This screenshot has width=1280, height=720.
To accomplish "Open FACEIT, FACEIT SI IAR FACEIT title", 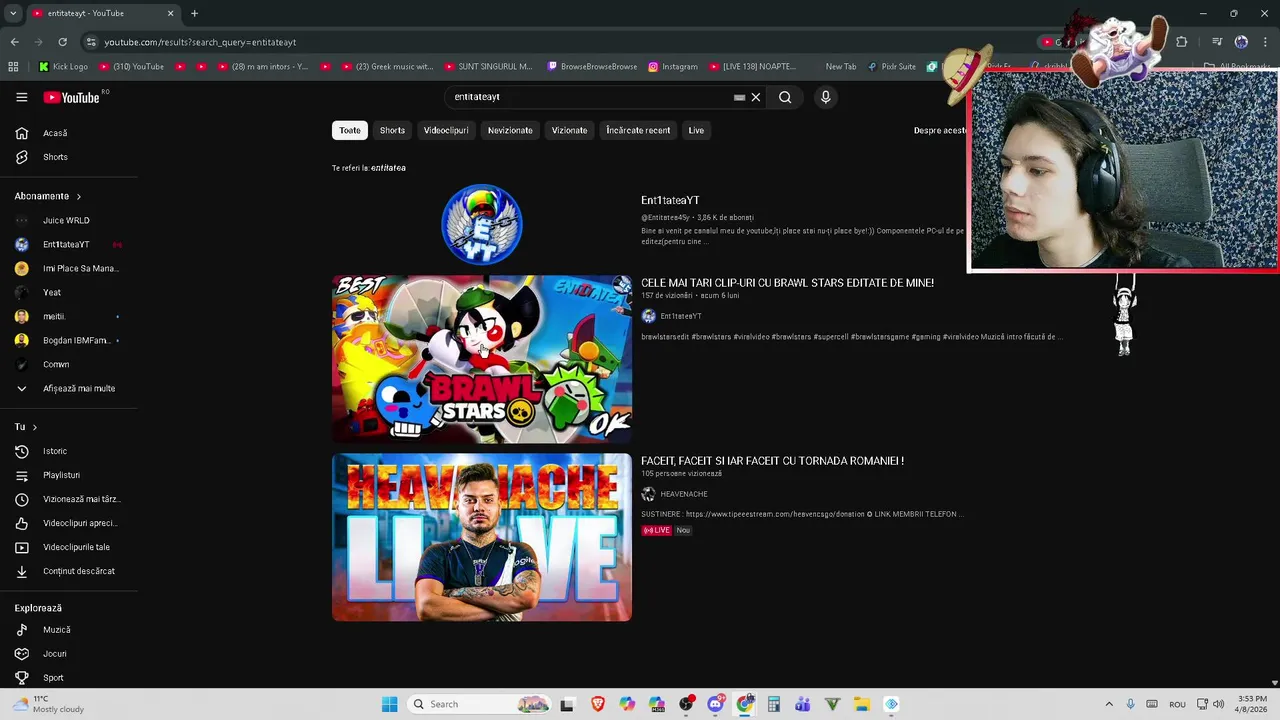I will (x=772, y=461).
